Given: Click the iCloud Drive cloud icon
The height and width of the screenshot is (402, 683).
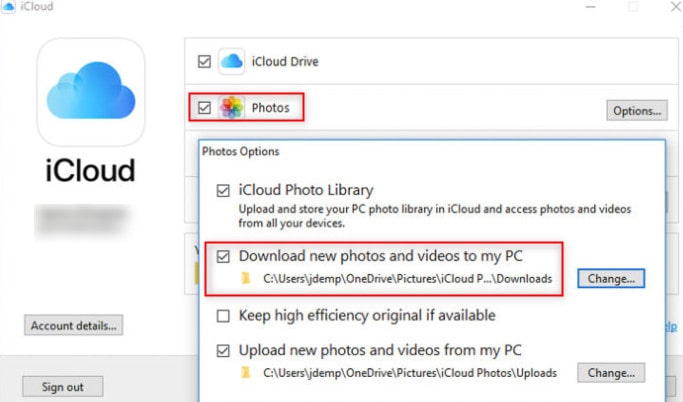Looking at the screenshot, I should tap(231, 61).
